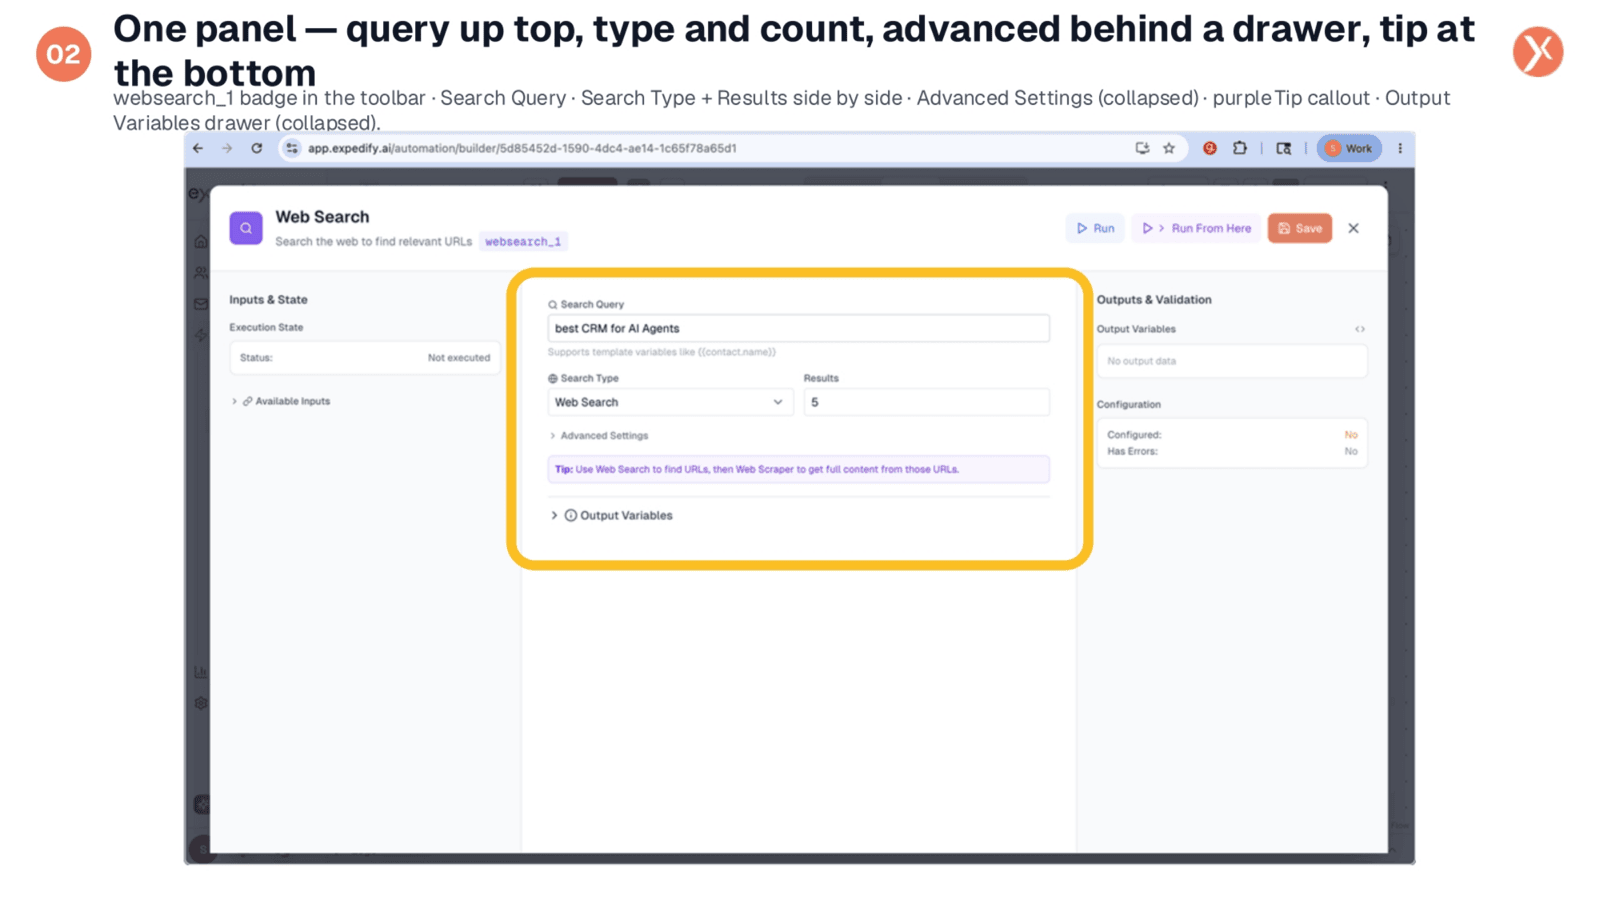
Task: Click the 'Configured:' row
Action: (1231, 435)
